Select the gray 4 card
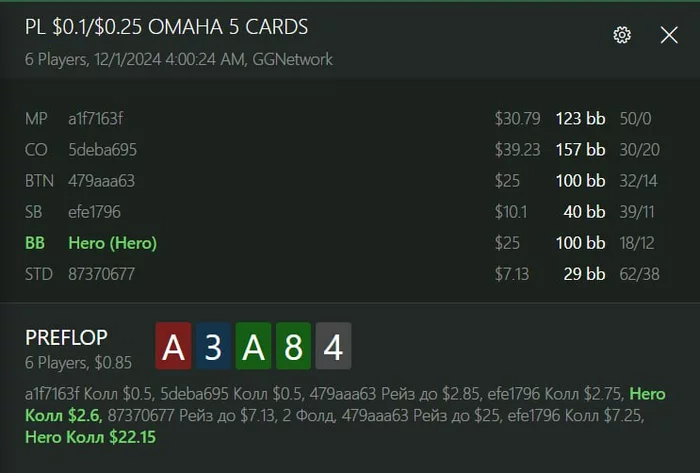 (x=333, y=346)
